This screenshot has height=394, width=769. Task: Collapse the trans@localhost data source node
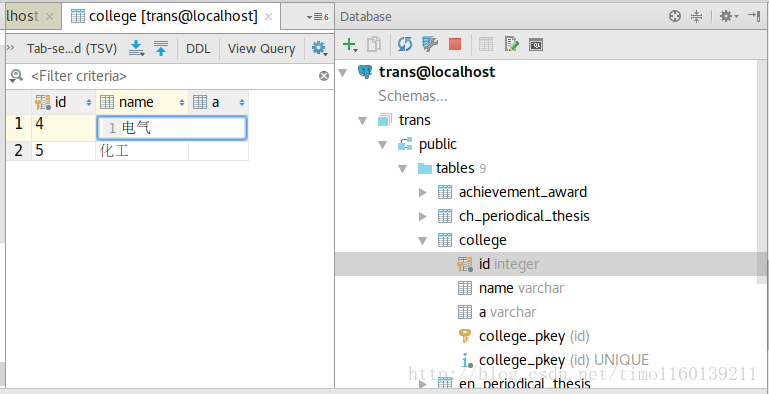[x=343, y=73]
